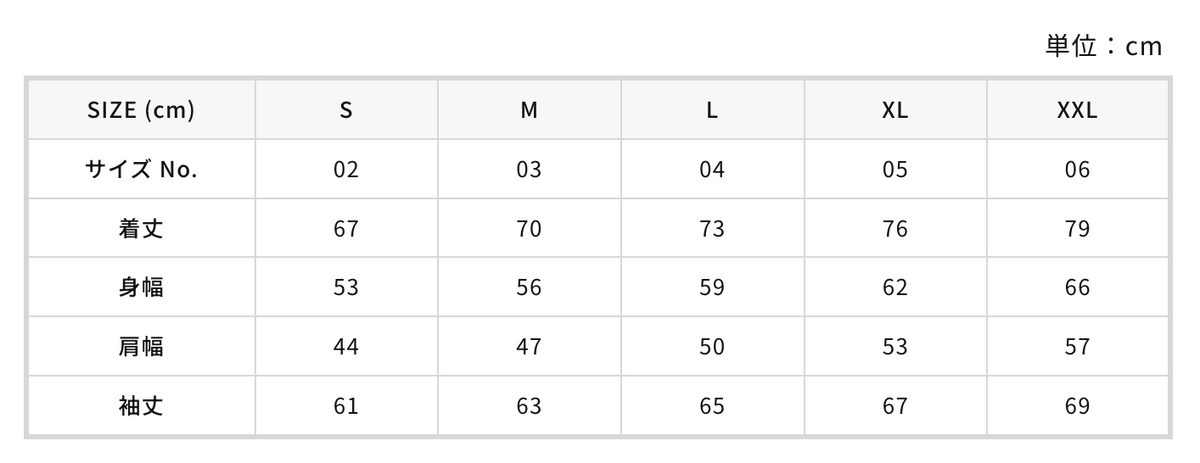The image size is (1200, 463).
Task: Click the 袖丈 value 69 for XXL
Action: pos(1078,406)
